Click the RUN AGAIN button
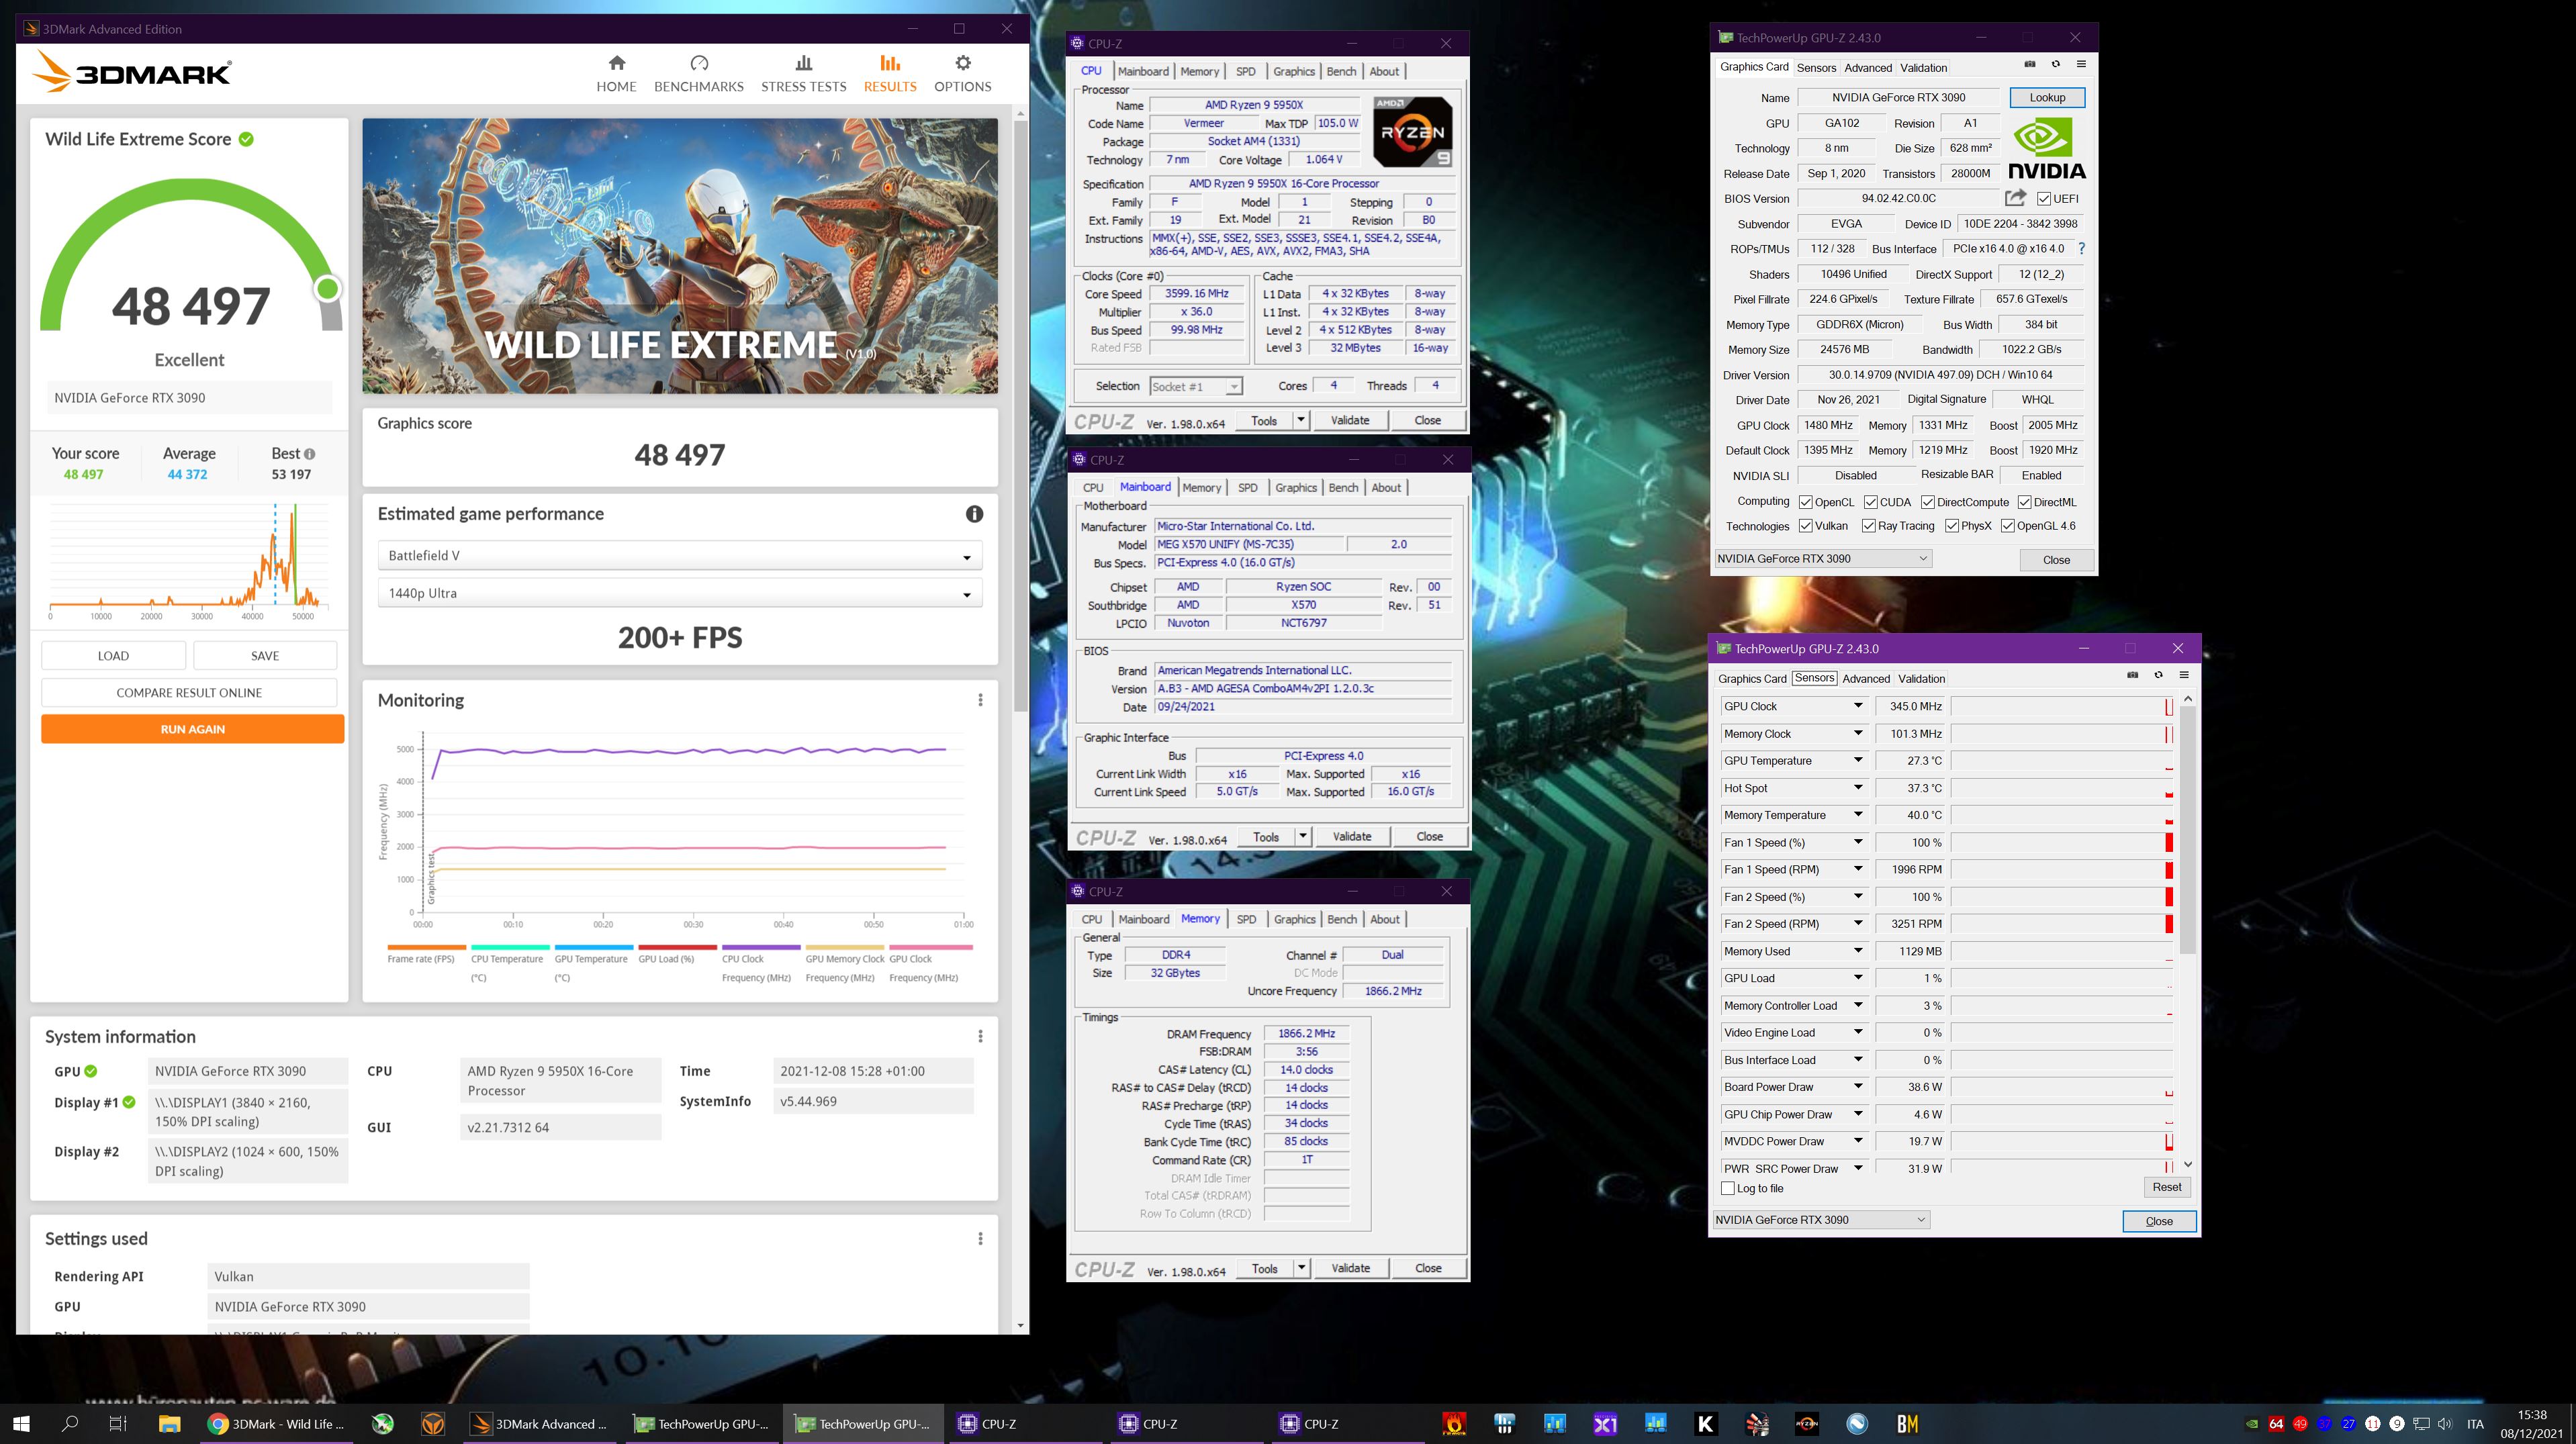The height and width of the screenshot is (1444, 2576). [x=192, y=729]
